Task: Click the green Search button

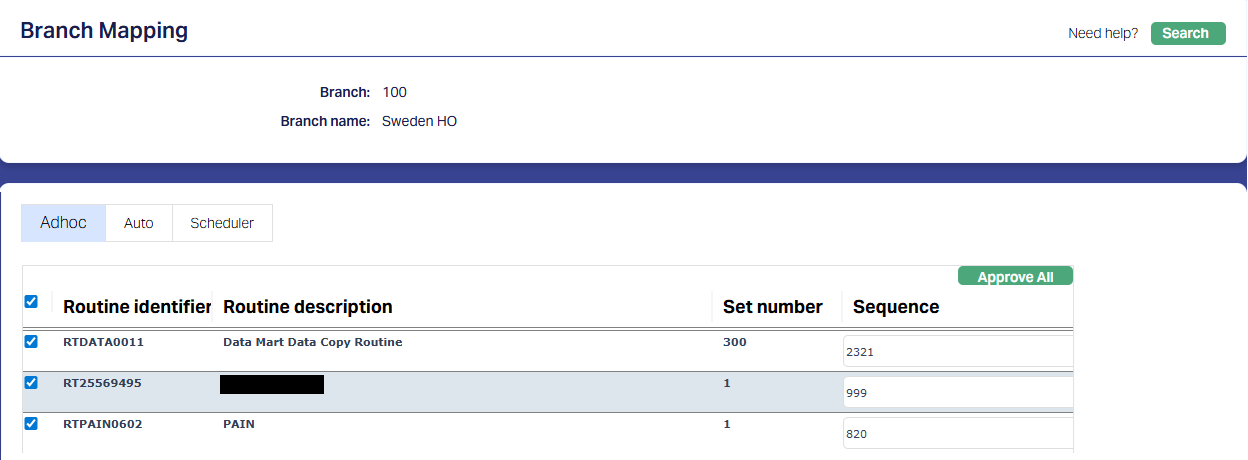Action: click(1187, 33)
